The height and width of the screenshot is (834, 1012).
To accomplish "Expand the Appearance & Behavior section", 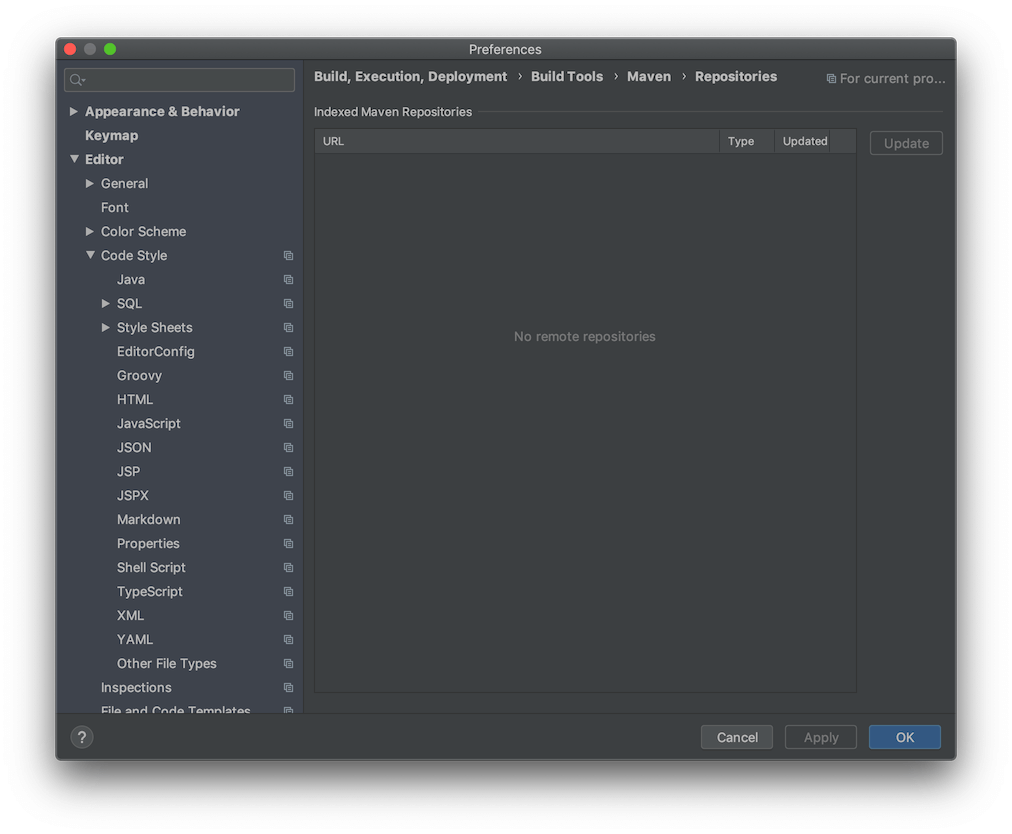I will [74, 112].
